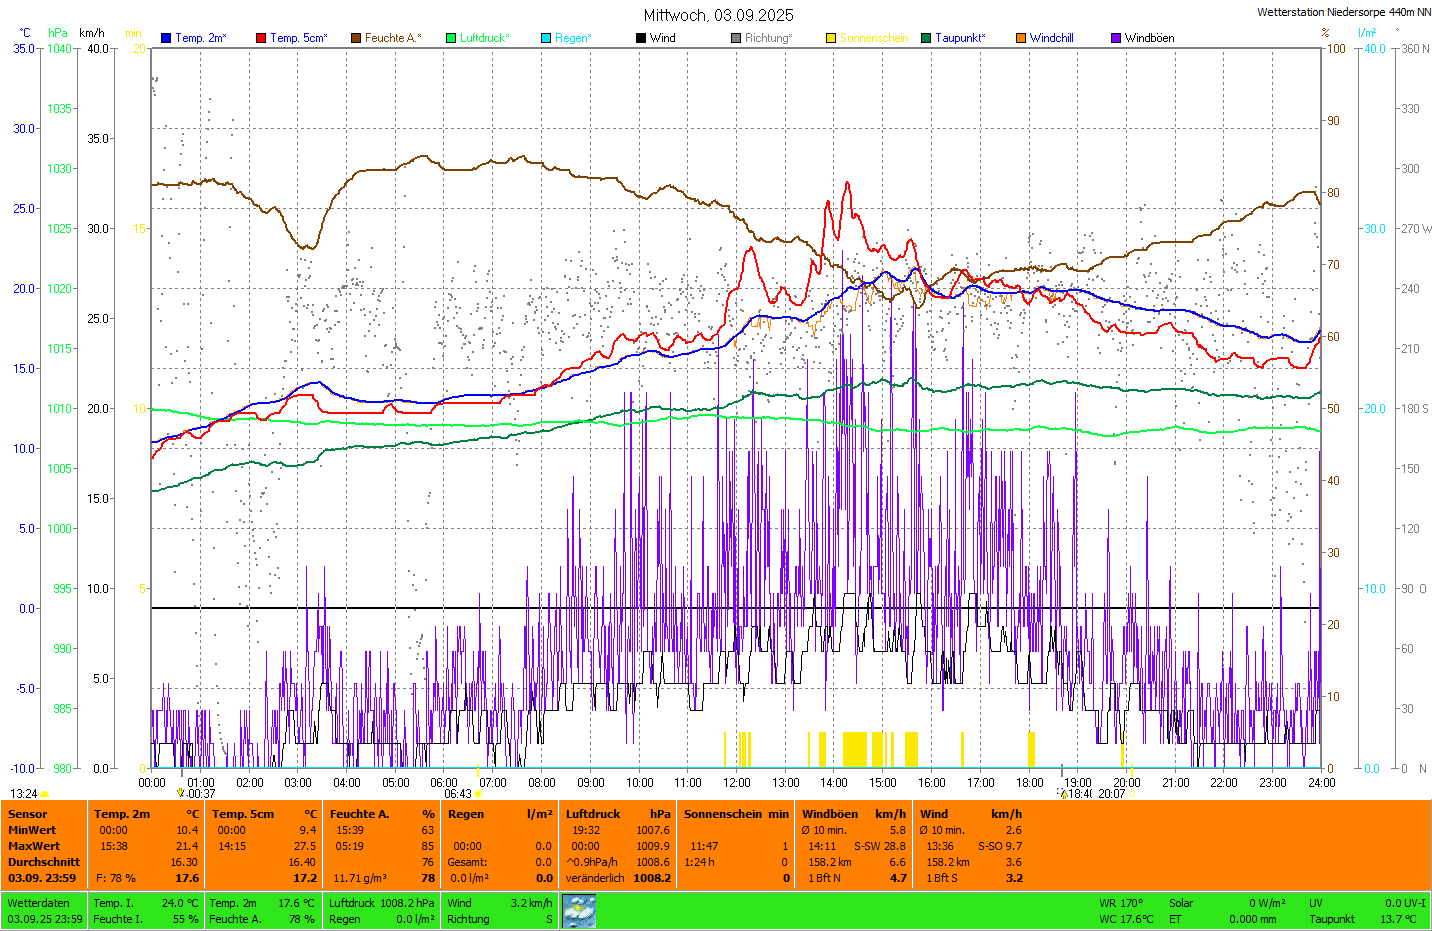Click the Windböen column header in table

click(x=829, y=814)
